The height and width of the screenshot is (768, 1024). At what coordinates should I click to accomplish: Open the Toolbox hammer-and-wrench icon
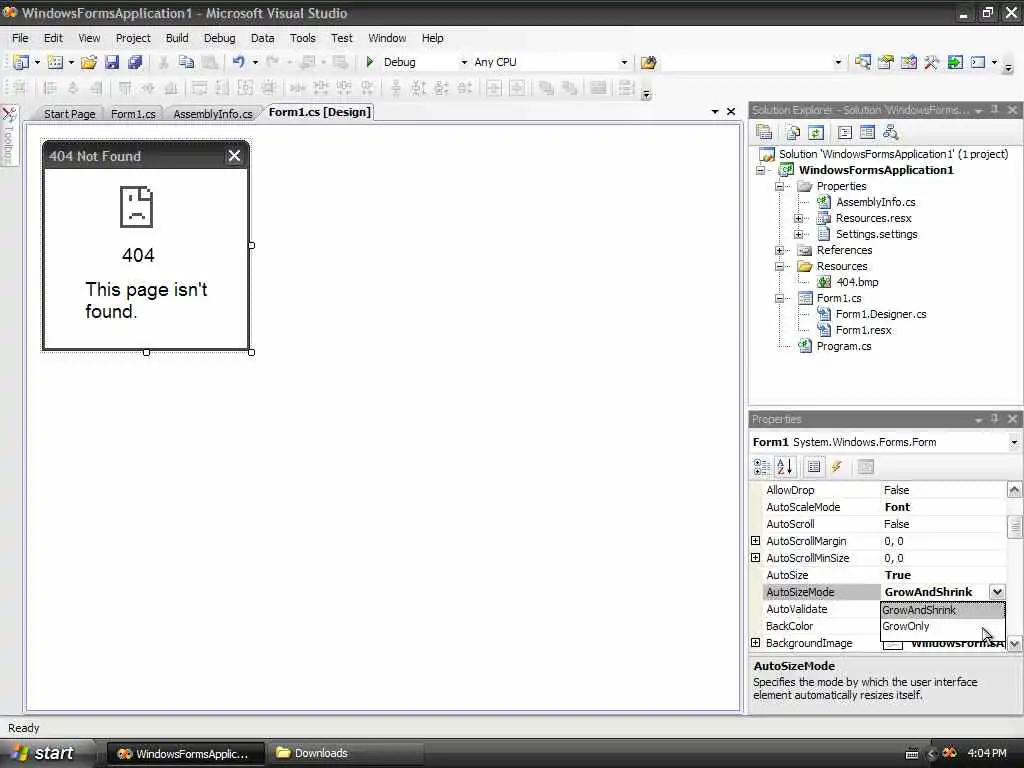coord(931,62)
